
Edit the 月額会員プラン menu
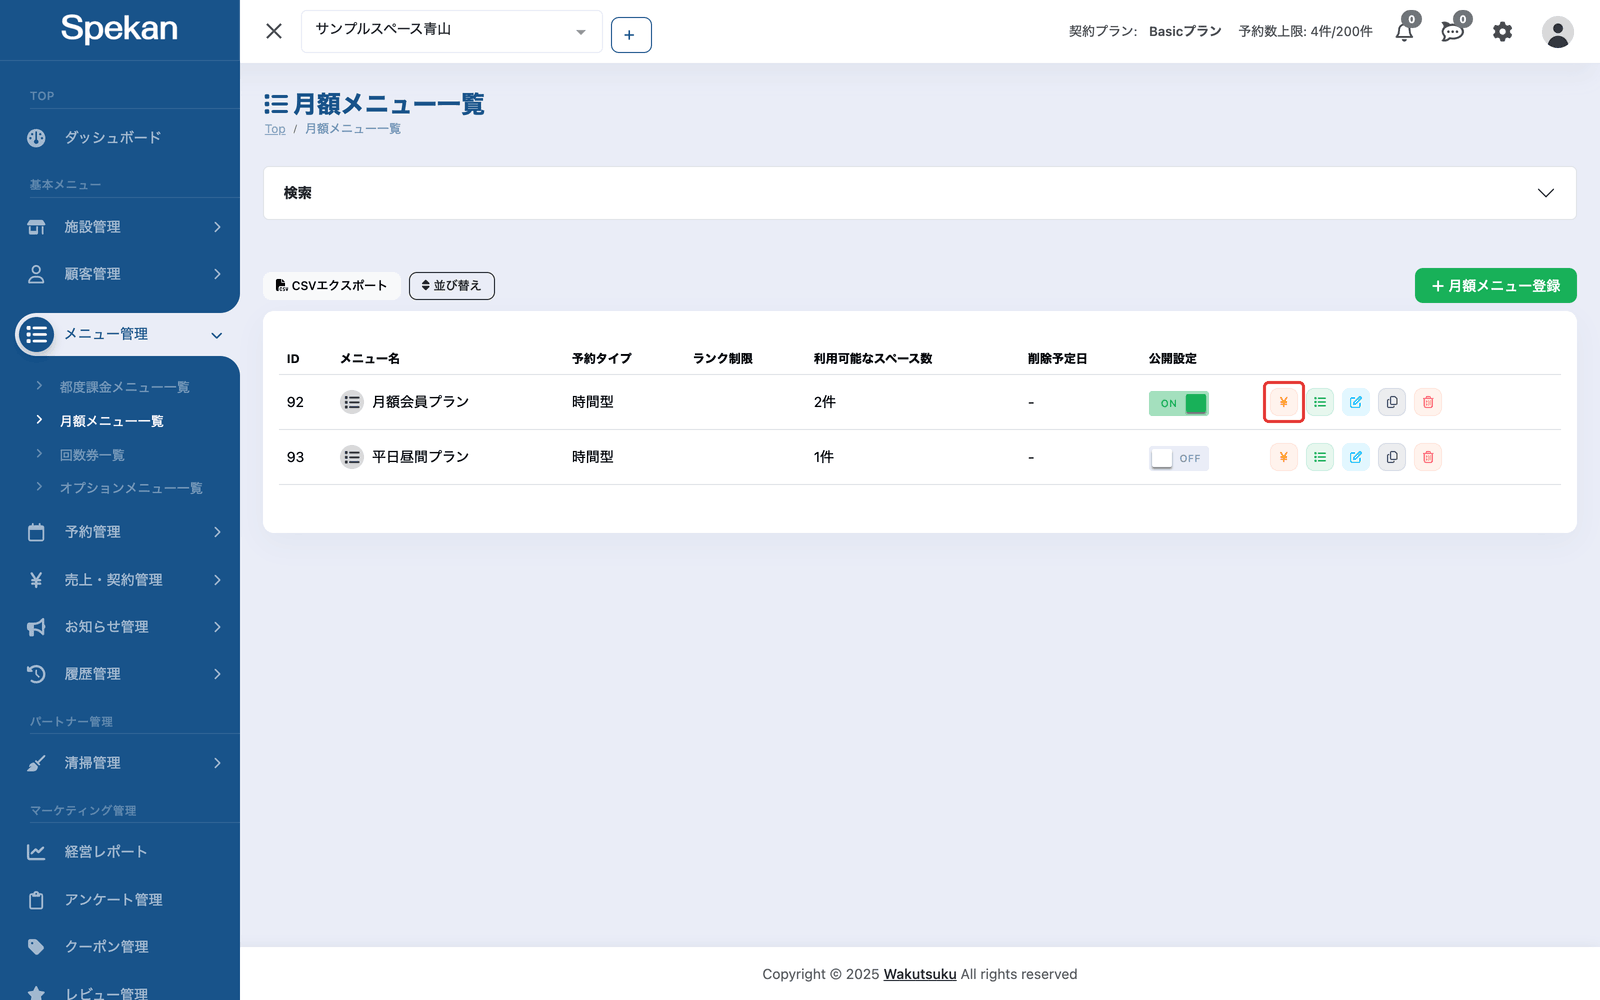(1356, 402)
